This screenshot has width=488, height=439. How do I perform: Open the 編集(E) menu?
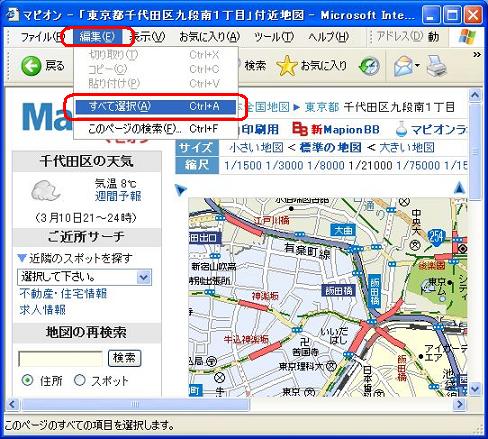coord(97,36)
